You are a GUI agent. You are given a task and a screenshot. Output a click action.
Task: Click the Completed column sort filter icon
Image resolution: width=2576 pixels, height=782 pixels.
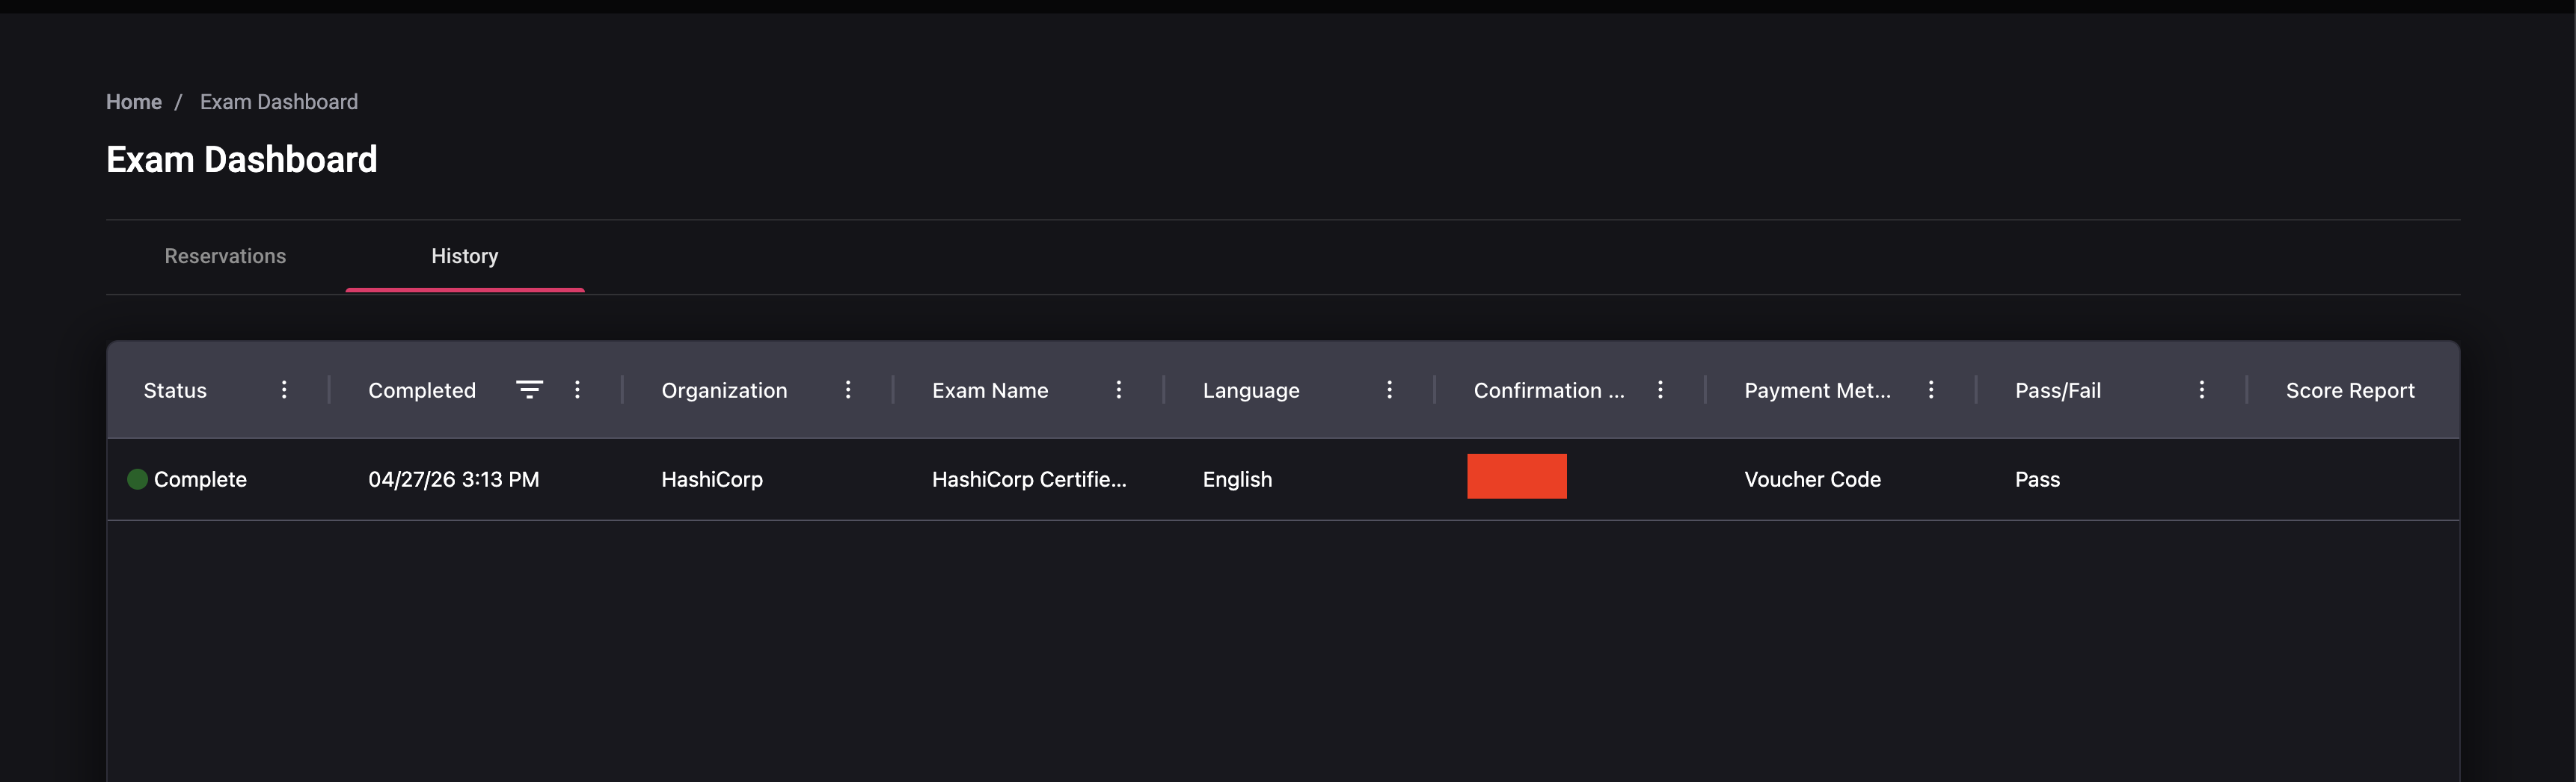(x=529, y=390)
